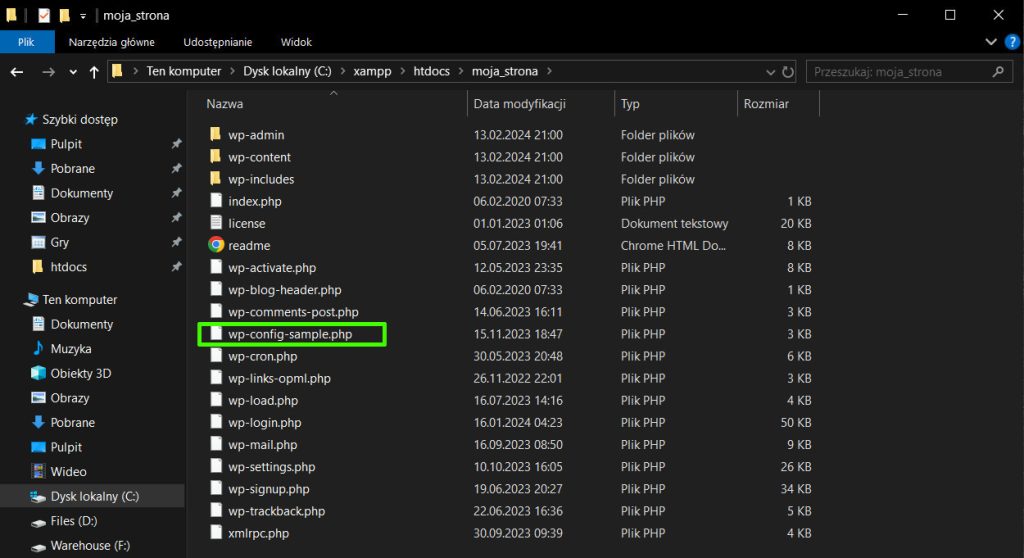The image size is (1024, 558).
Task: Expand the ribbon using the chevron
Action: 990,42
